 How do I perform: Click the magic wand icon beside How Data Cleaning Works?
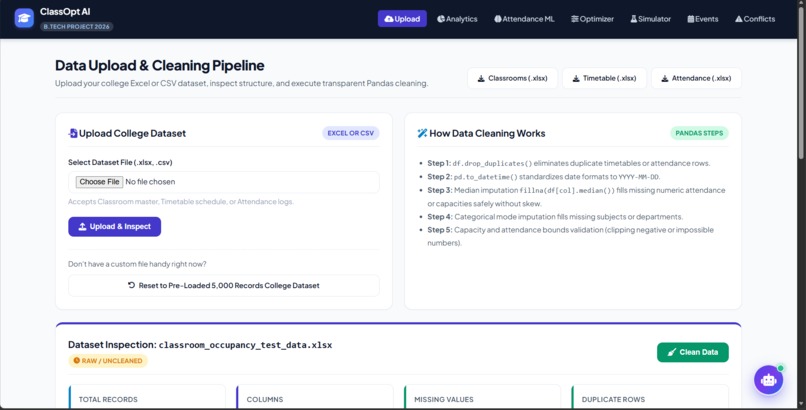[422, 133]
